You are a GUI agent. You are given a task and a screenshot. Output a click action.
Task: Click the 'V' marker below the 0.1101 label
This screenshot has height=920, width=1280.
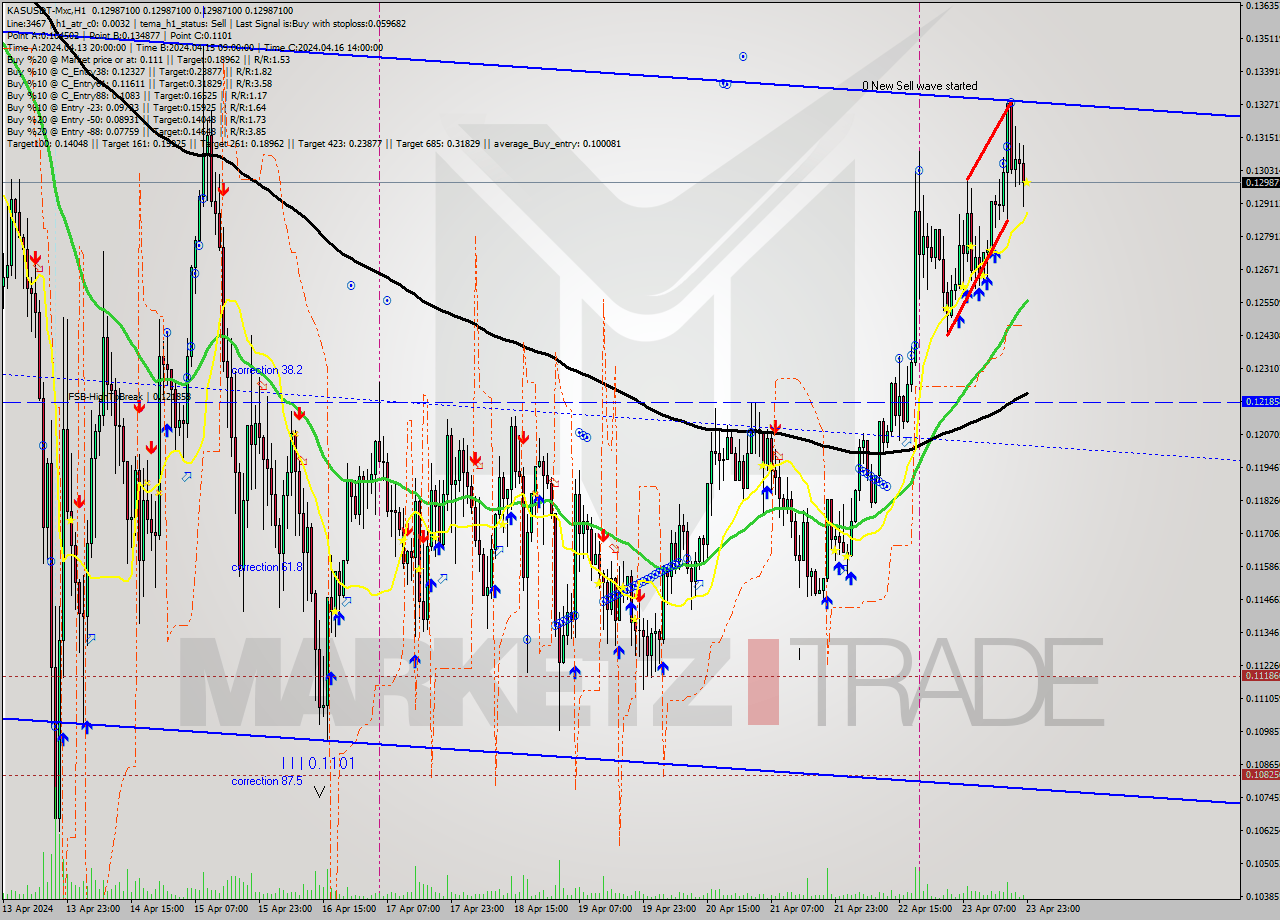point(319,791)
